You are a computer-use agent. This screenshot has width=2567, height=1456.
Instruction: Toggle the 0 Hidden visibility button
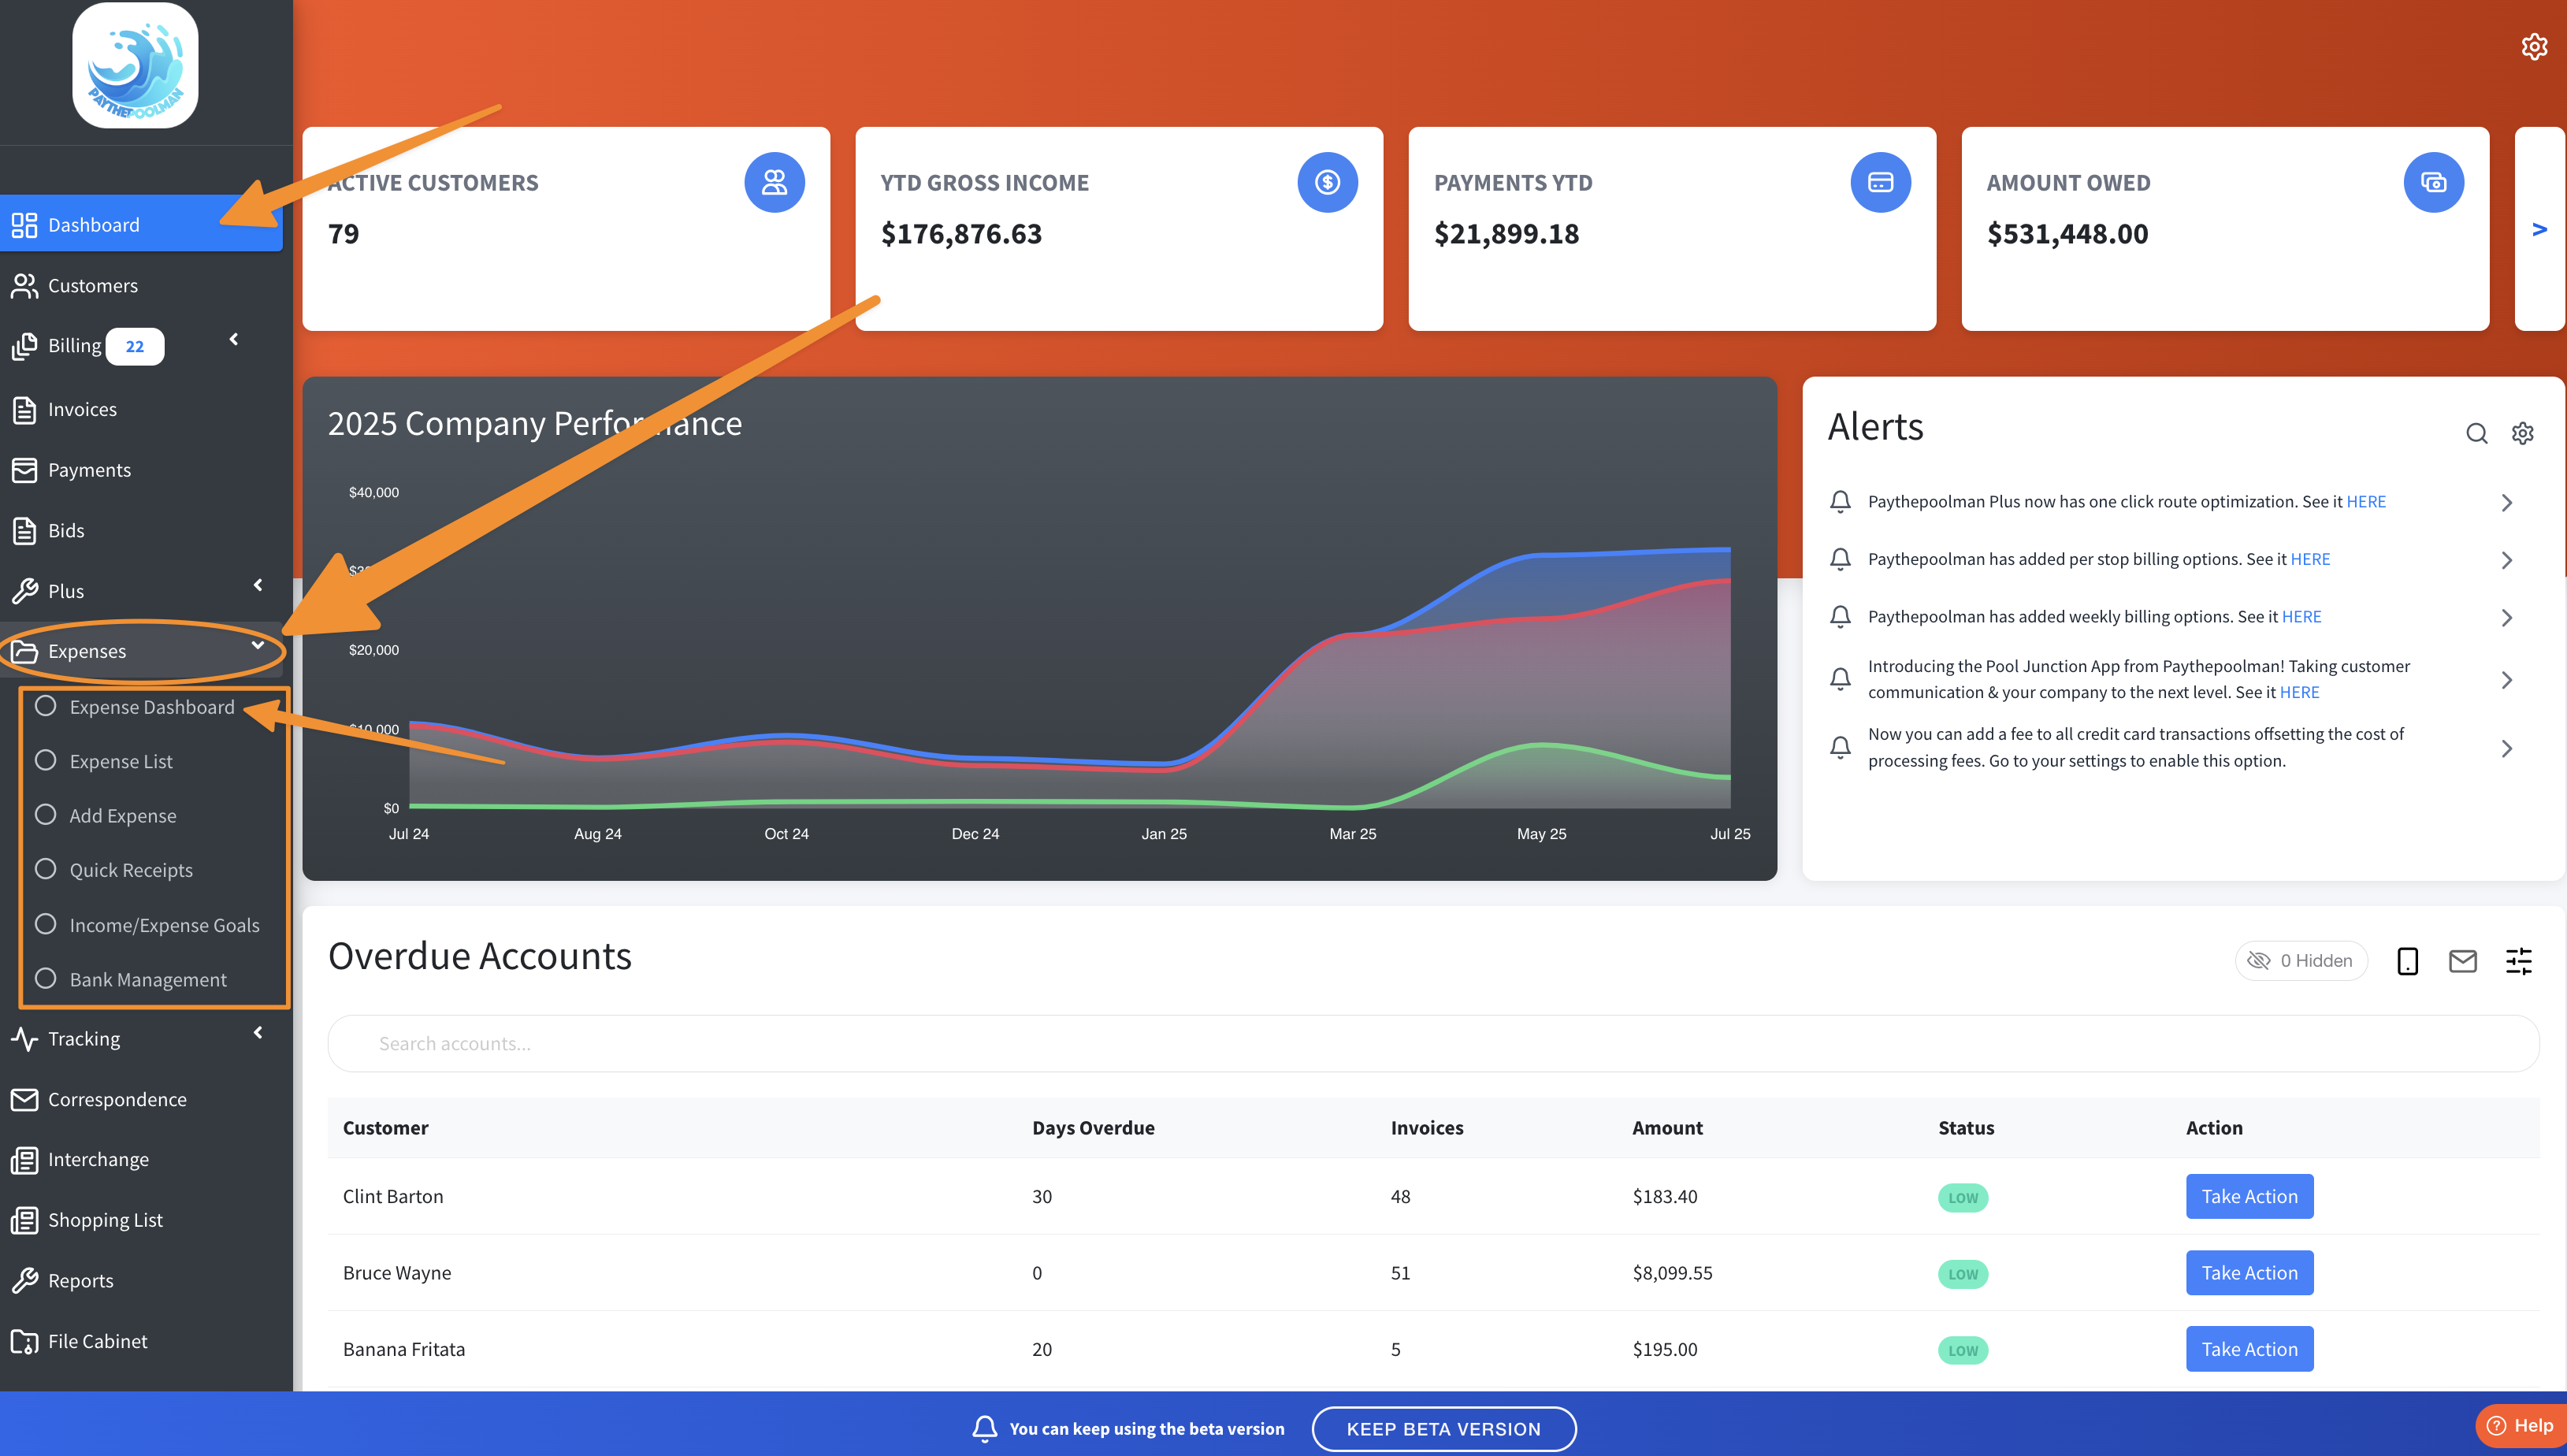tap(2301, 961)
